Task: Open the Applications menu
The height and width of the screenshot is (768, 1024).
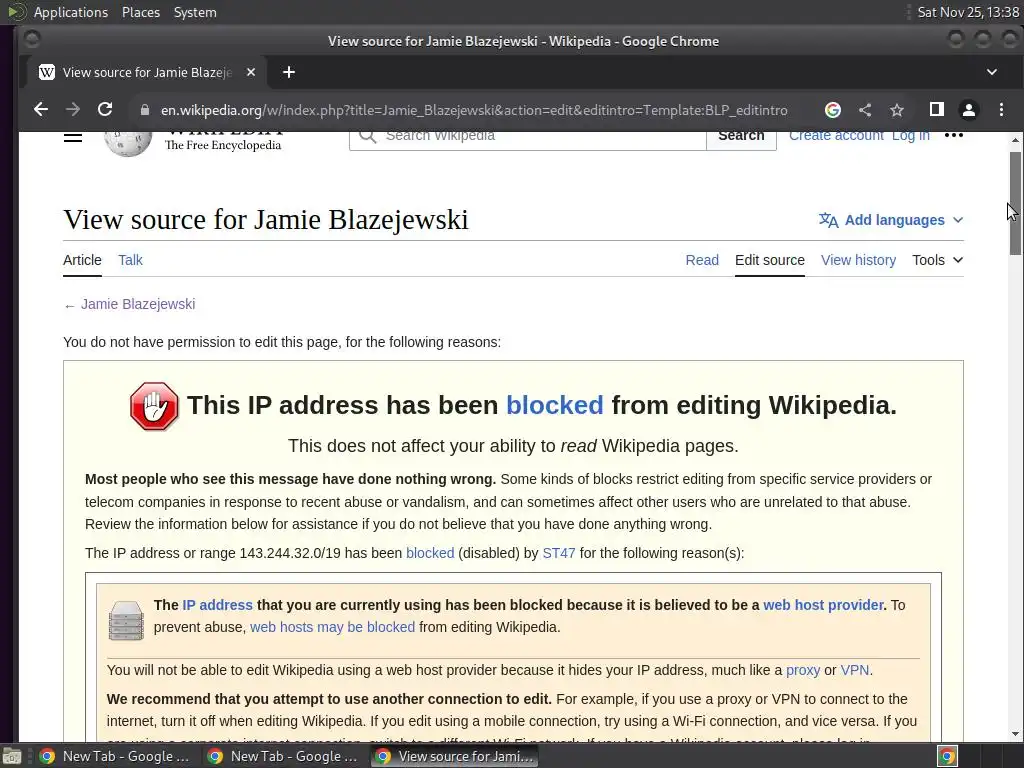Action: [71, 12]
